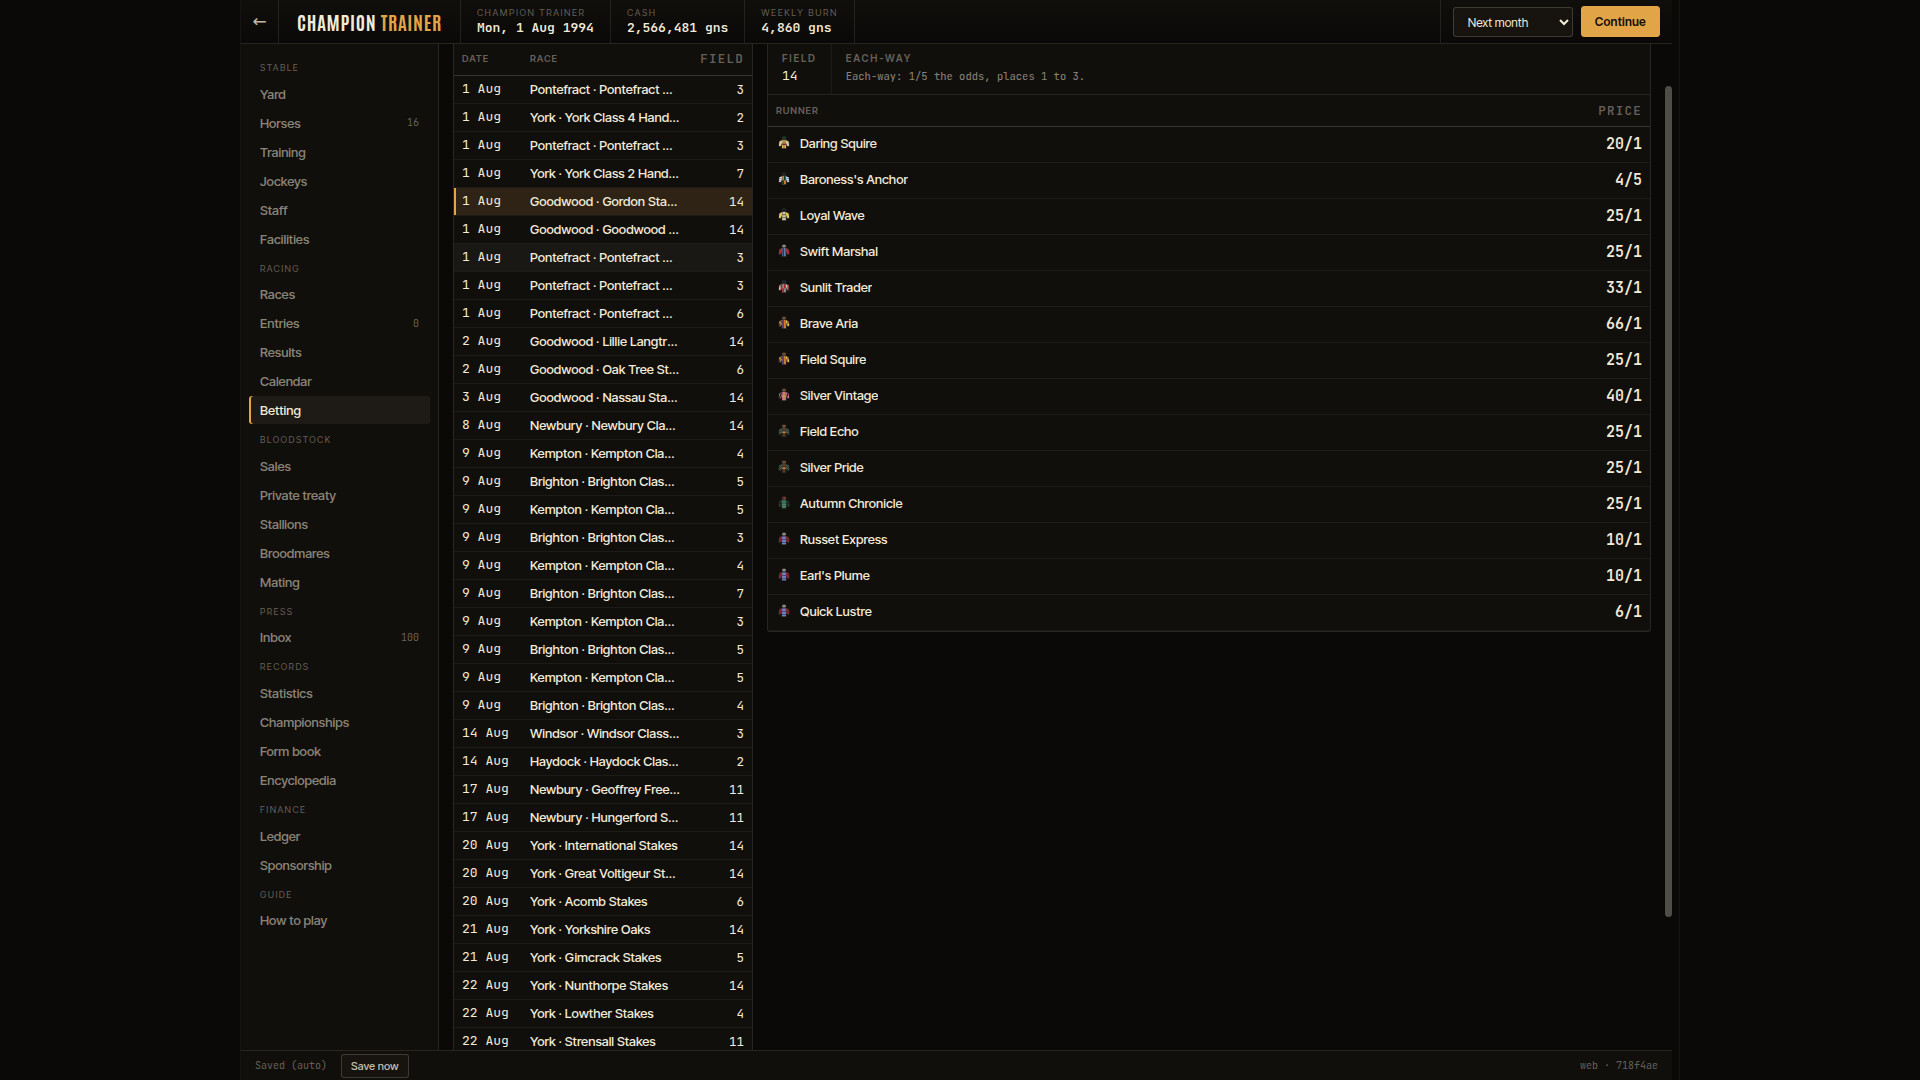
Task: Click the Continue button
Action: tap(1620, 22)
